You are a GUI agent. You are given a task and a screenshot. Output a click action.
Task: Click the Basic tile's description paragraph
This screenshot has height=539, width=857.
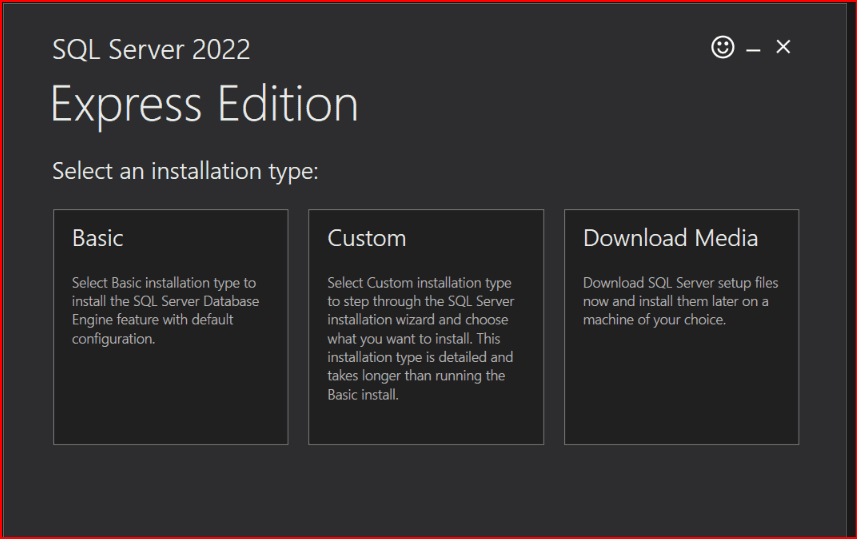pos(165,311)
